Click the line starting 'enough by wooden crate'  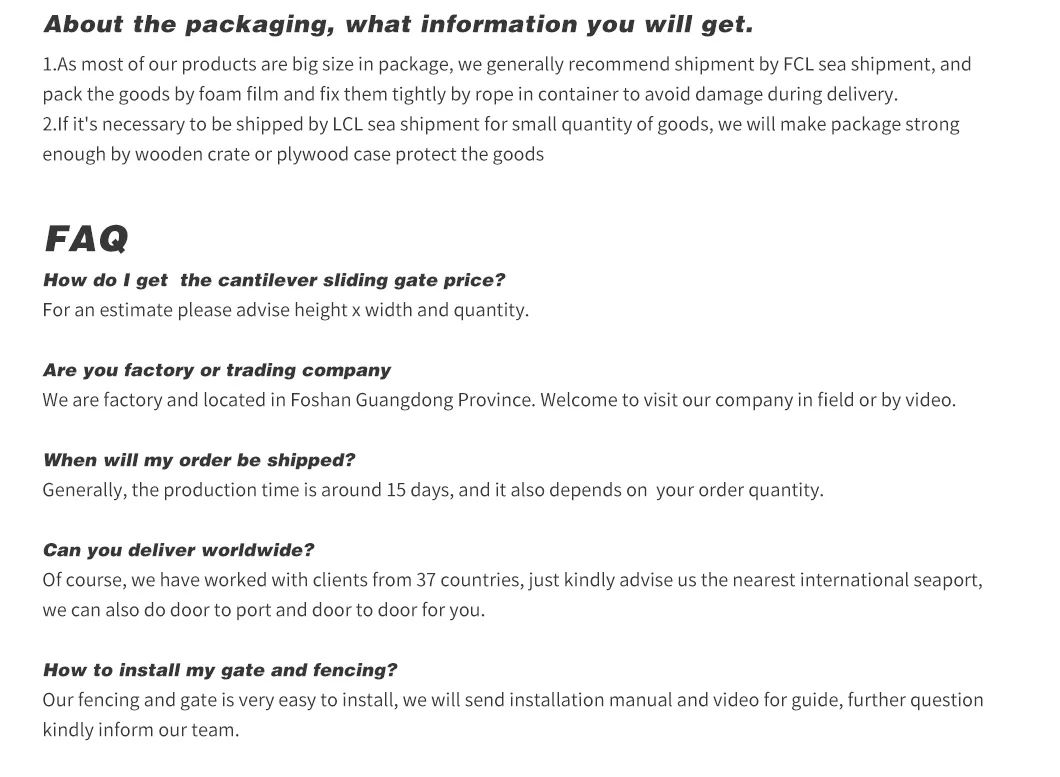293,155
